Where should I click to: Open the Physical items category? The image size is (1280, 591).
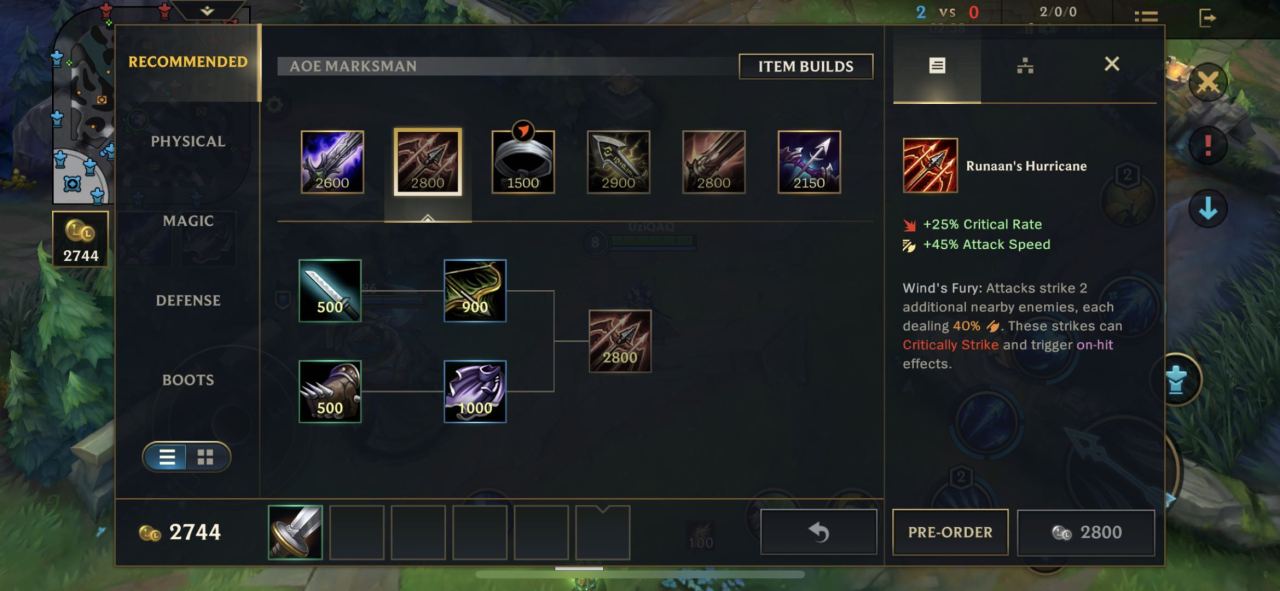tap(188, 141)
